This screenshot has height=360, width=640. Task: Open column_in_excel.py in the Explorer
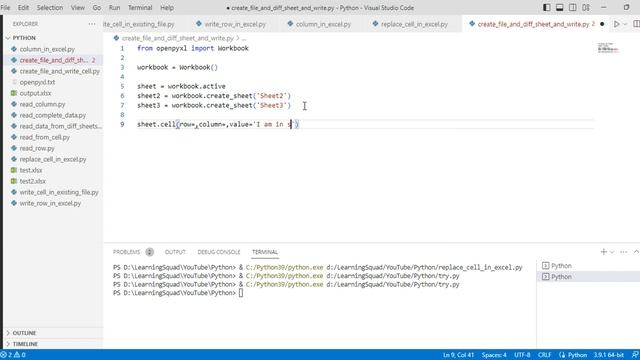[x=47, y=49]
